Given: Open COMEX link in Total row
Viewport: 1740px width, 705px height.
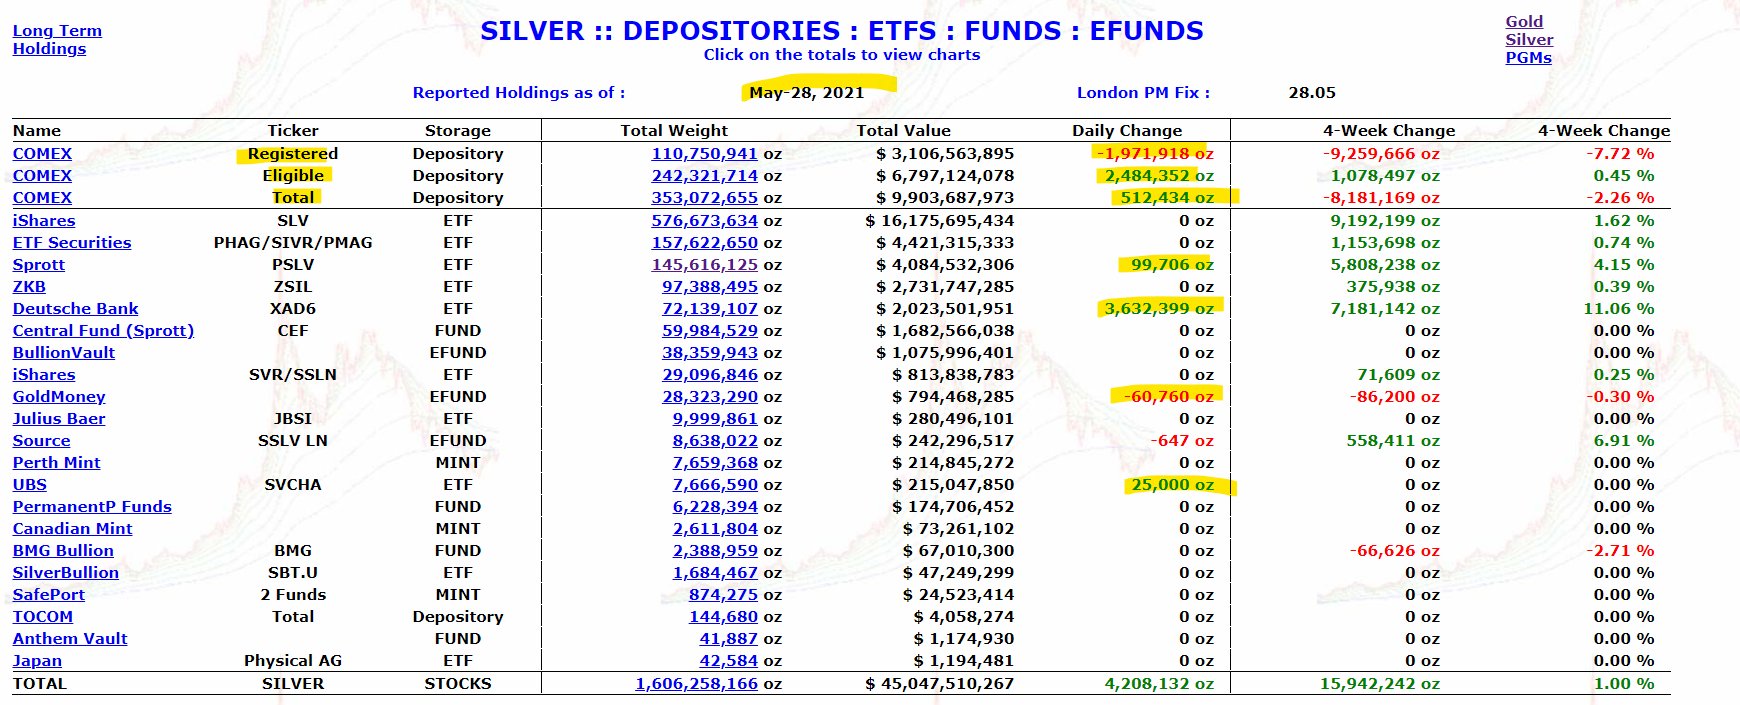Looking at the screenshot, I should coord(42,198).
